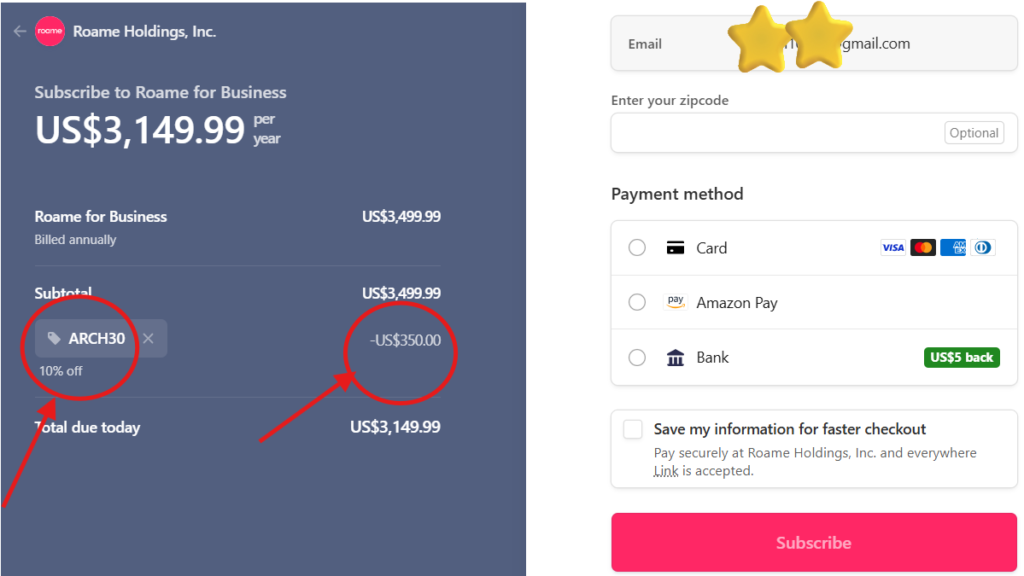The width and height of the screenshot is (1024, 576).
Task: Click the Visa card brand icon
Action: click(893, 247)
